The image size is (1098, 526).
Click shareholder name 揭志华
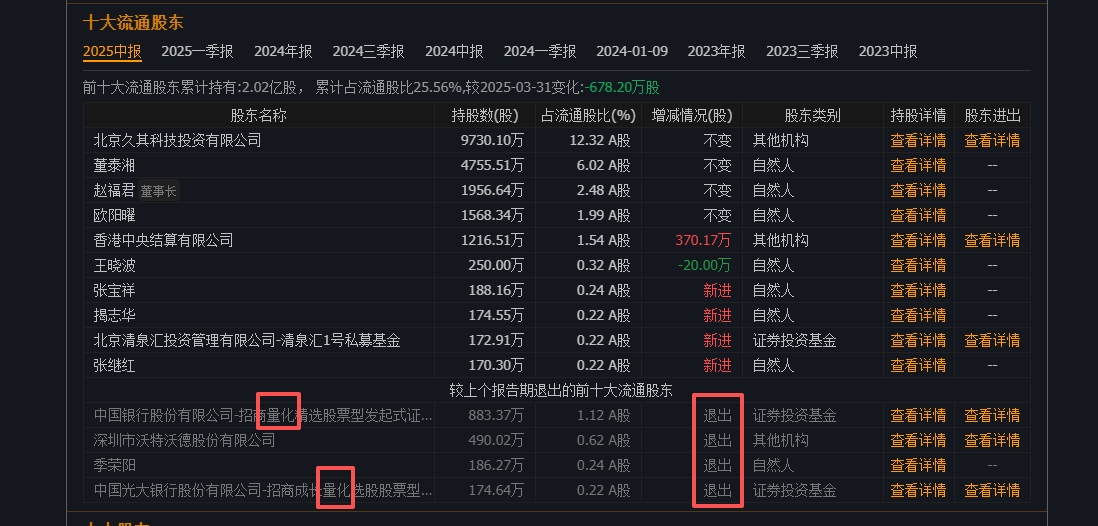pyautogui.click(x=114, y=315)
